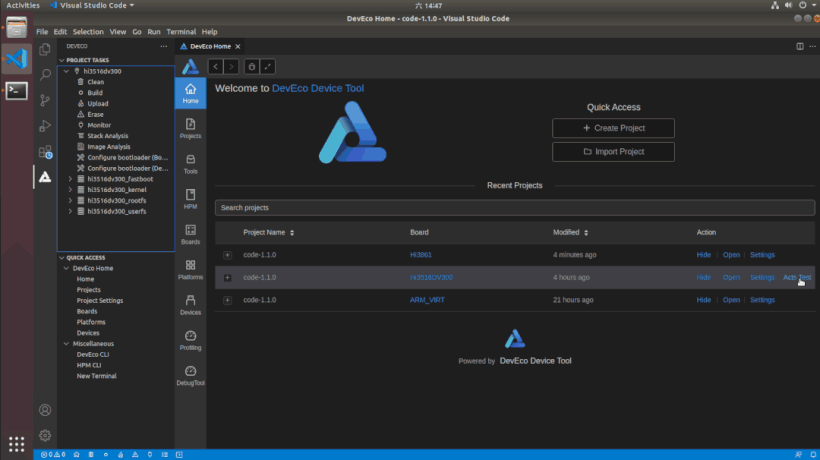Image resolution: width=820 pixels, height=460 pixels.
Task: Open Tools page in DevEco sidebar
Action: pyautogui.click(x=190, y=164)
